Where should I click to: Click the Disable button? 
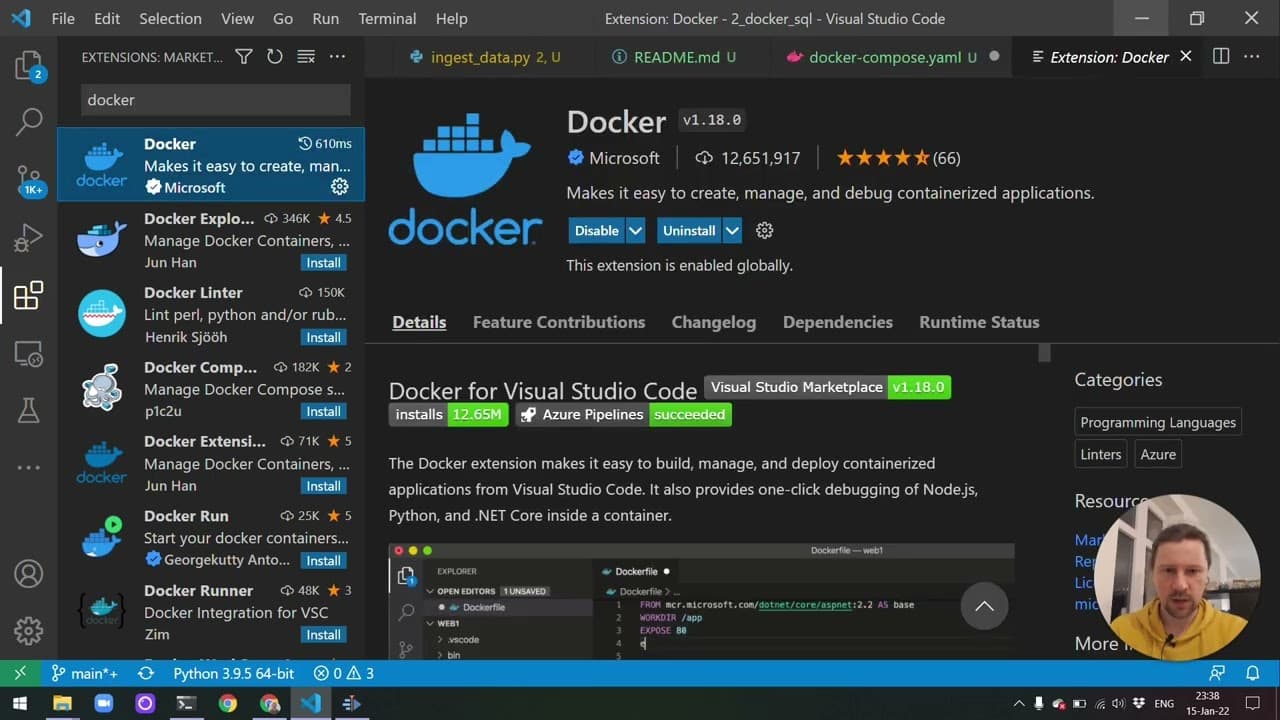pos(597,230)
